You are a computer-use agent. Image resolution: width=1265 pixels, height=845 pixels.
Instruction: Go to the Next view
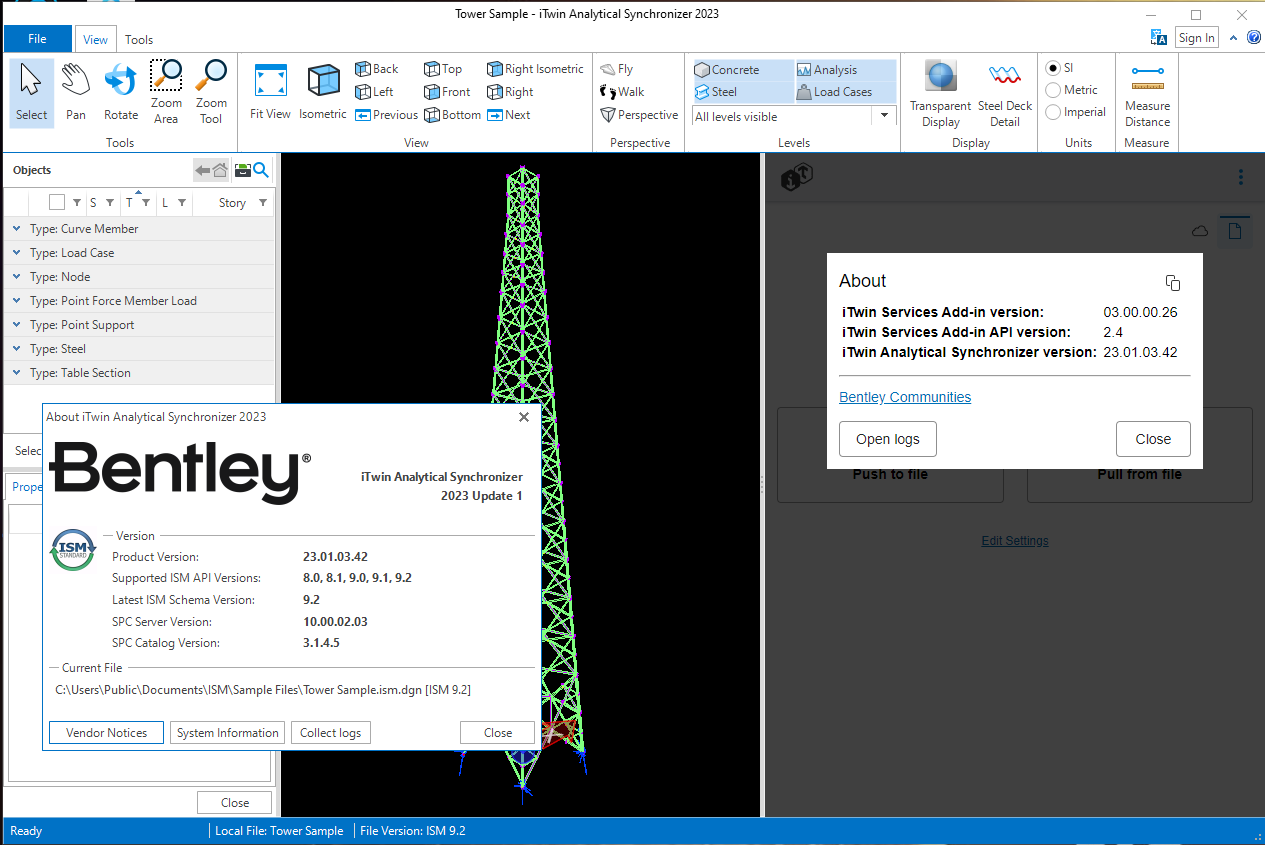pos(509,115)
